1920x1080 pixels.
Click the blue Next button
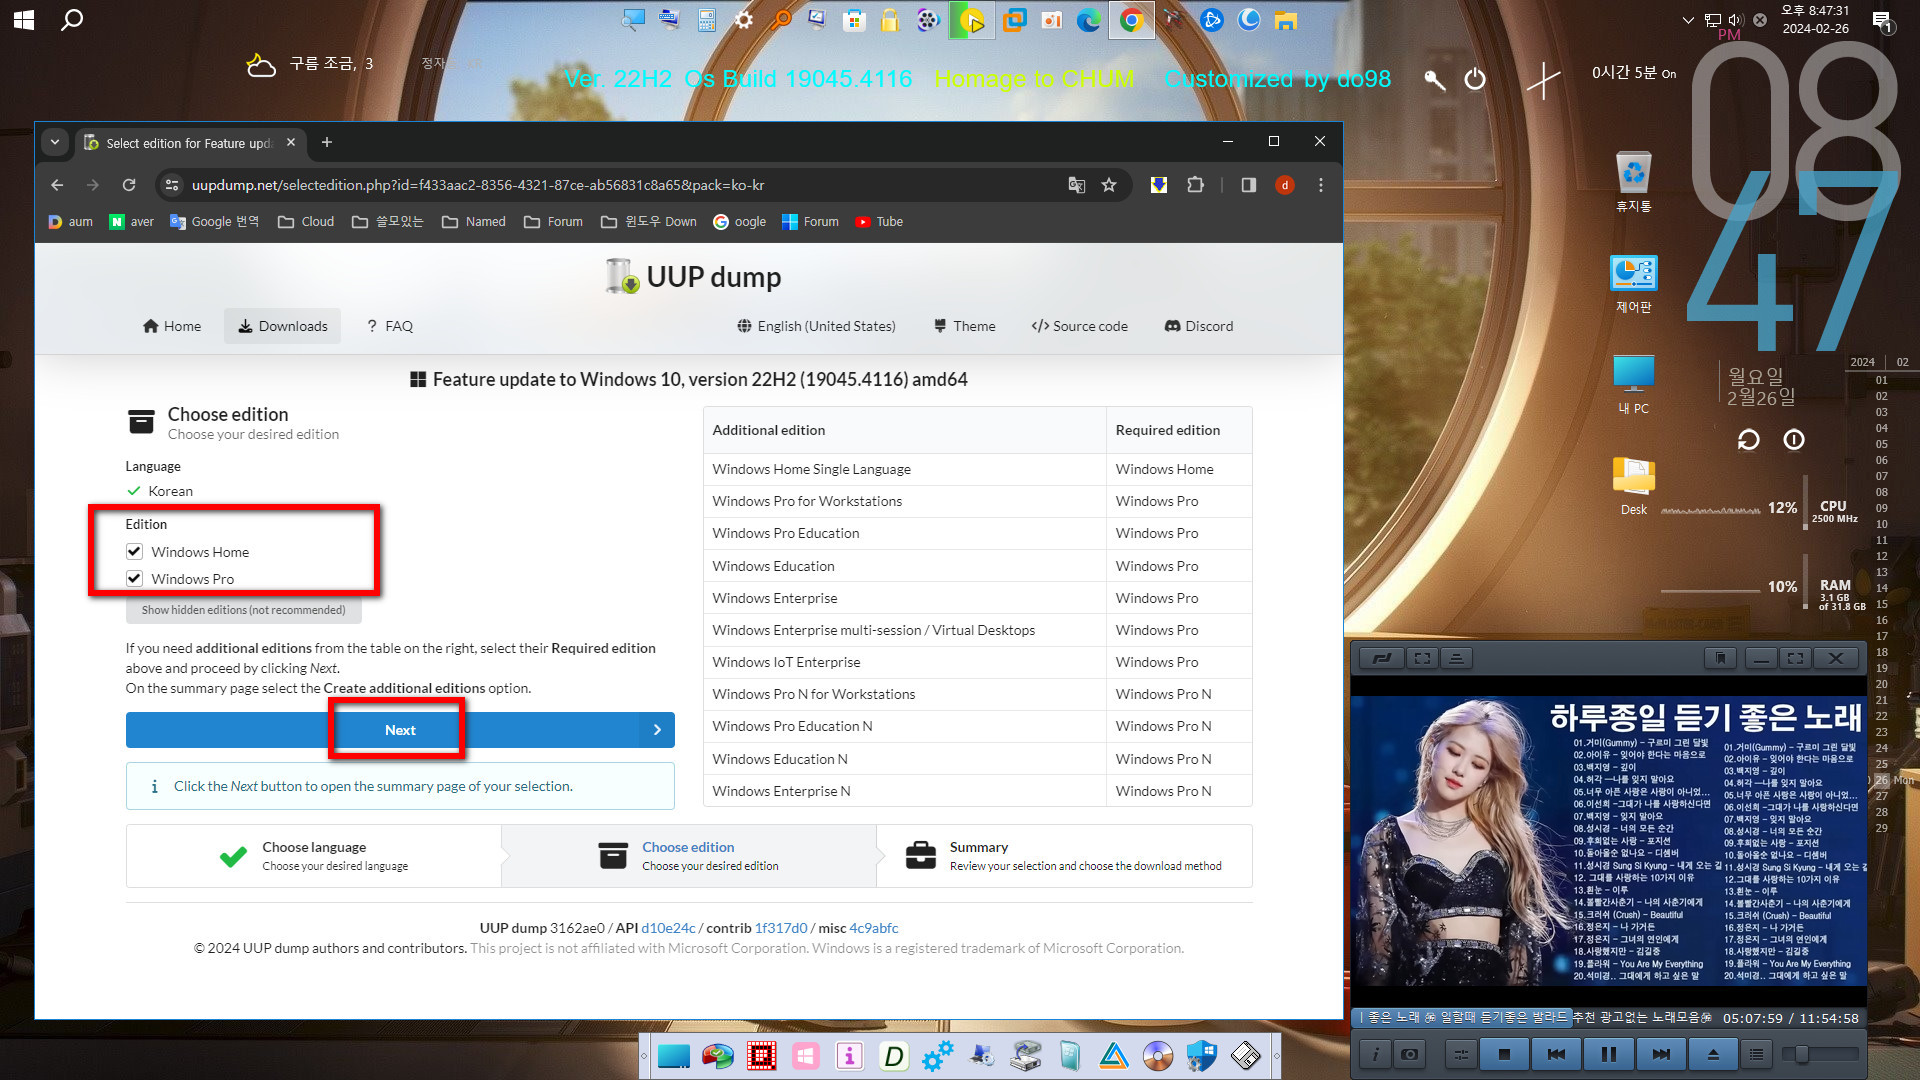click(x=400, y=730)
